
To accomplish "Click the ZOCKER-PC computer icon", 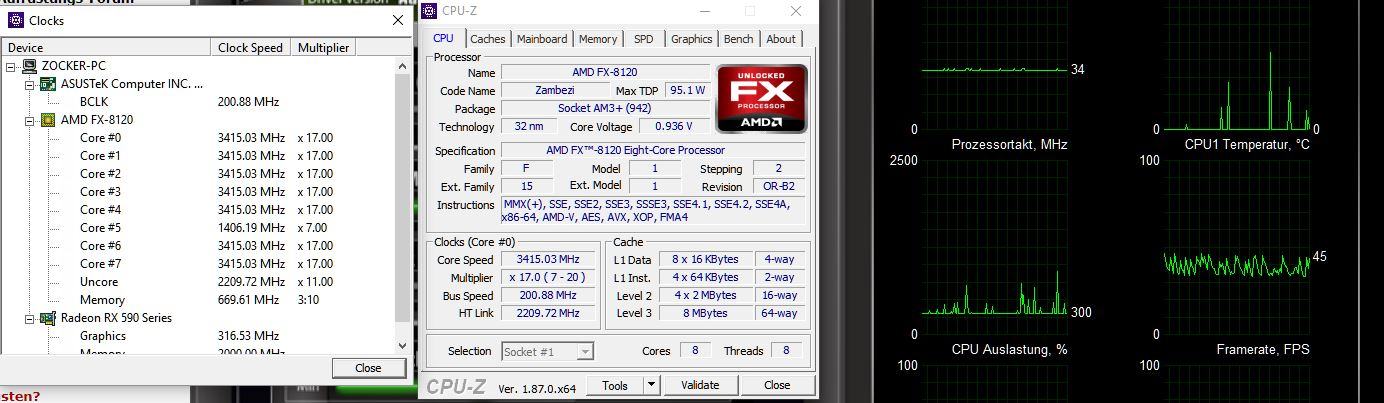I will pos(29,66).
